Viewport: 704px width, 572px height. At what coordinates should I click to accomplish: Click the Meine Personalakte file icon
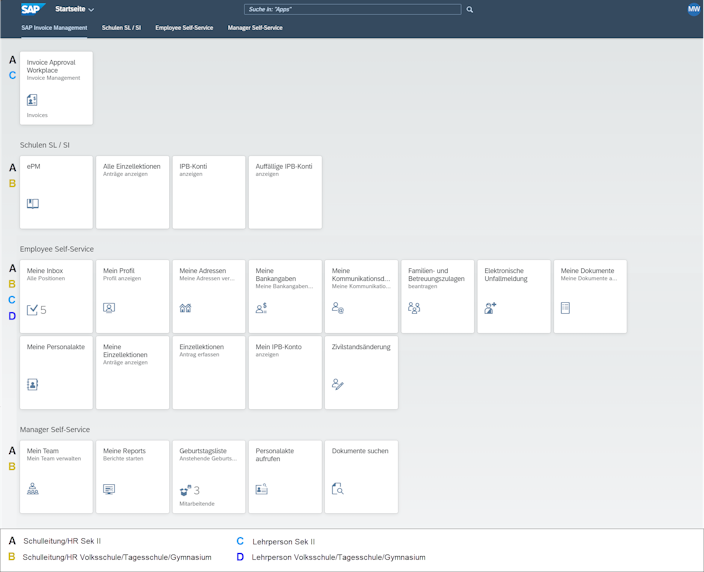click(x=32, y=384)
